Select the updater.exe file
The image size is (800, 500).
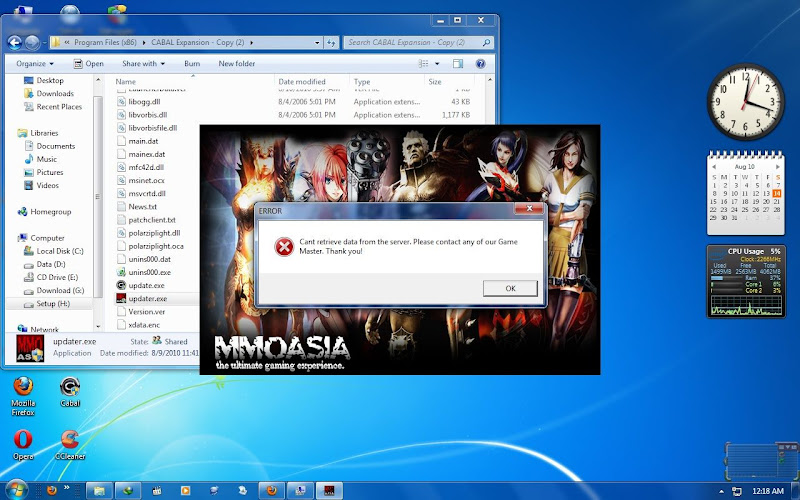tap(147, 298)
